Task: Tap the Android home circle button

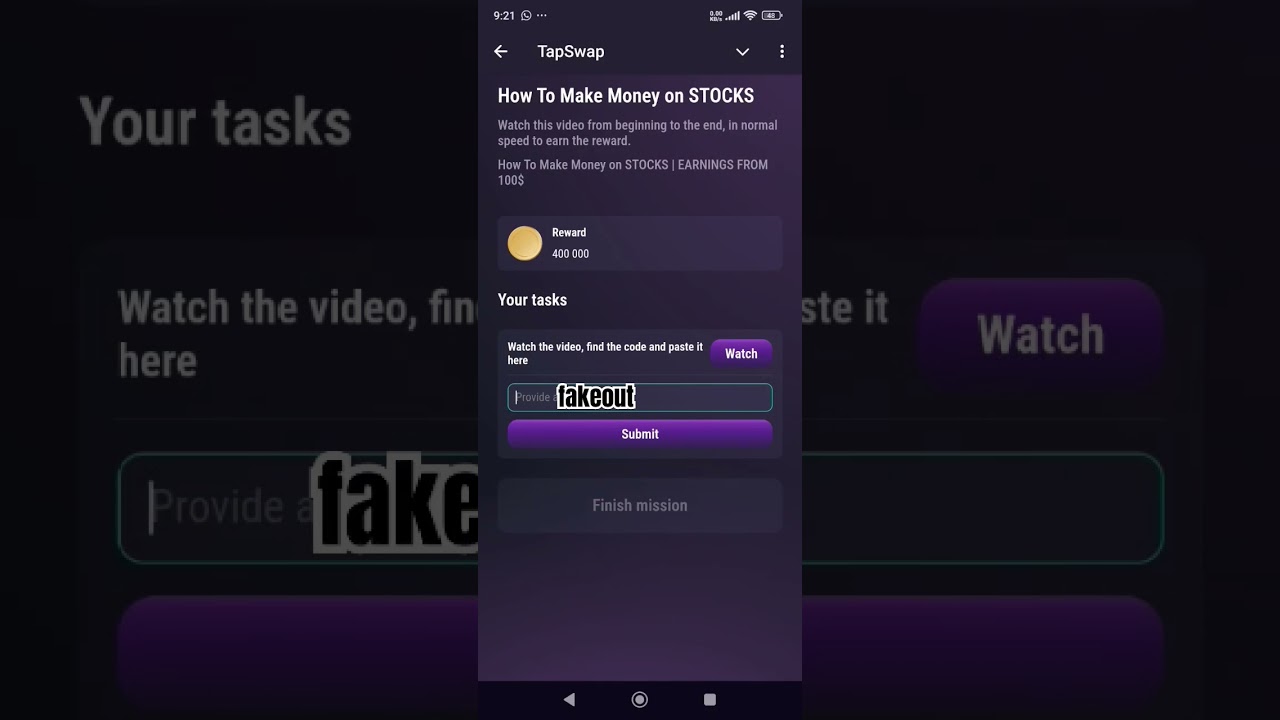Action: (640, 700)
